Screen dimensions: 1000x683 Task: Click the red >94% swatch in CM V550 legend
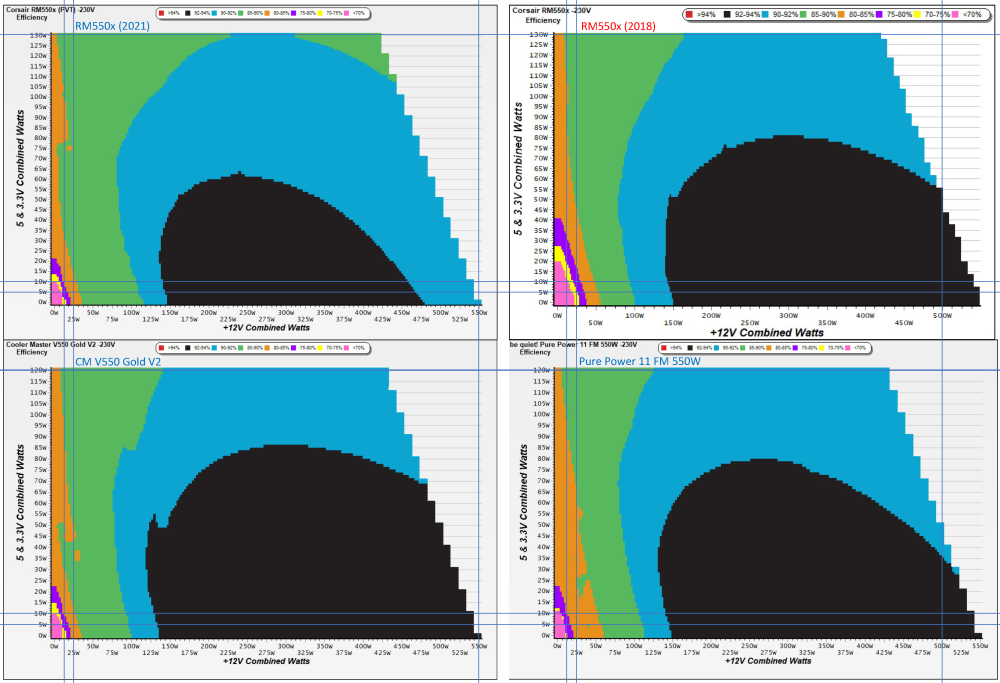point(161,348)
